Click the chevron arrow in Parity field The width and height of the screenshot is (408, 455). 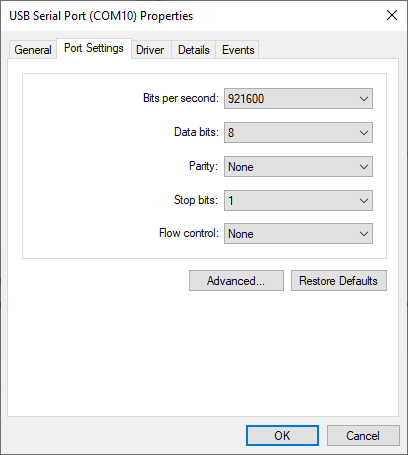(x=364, y=167)
